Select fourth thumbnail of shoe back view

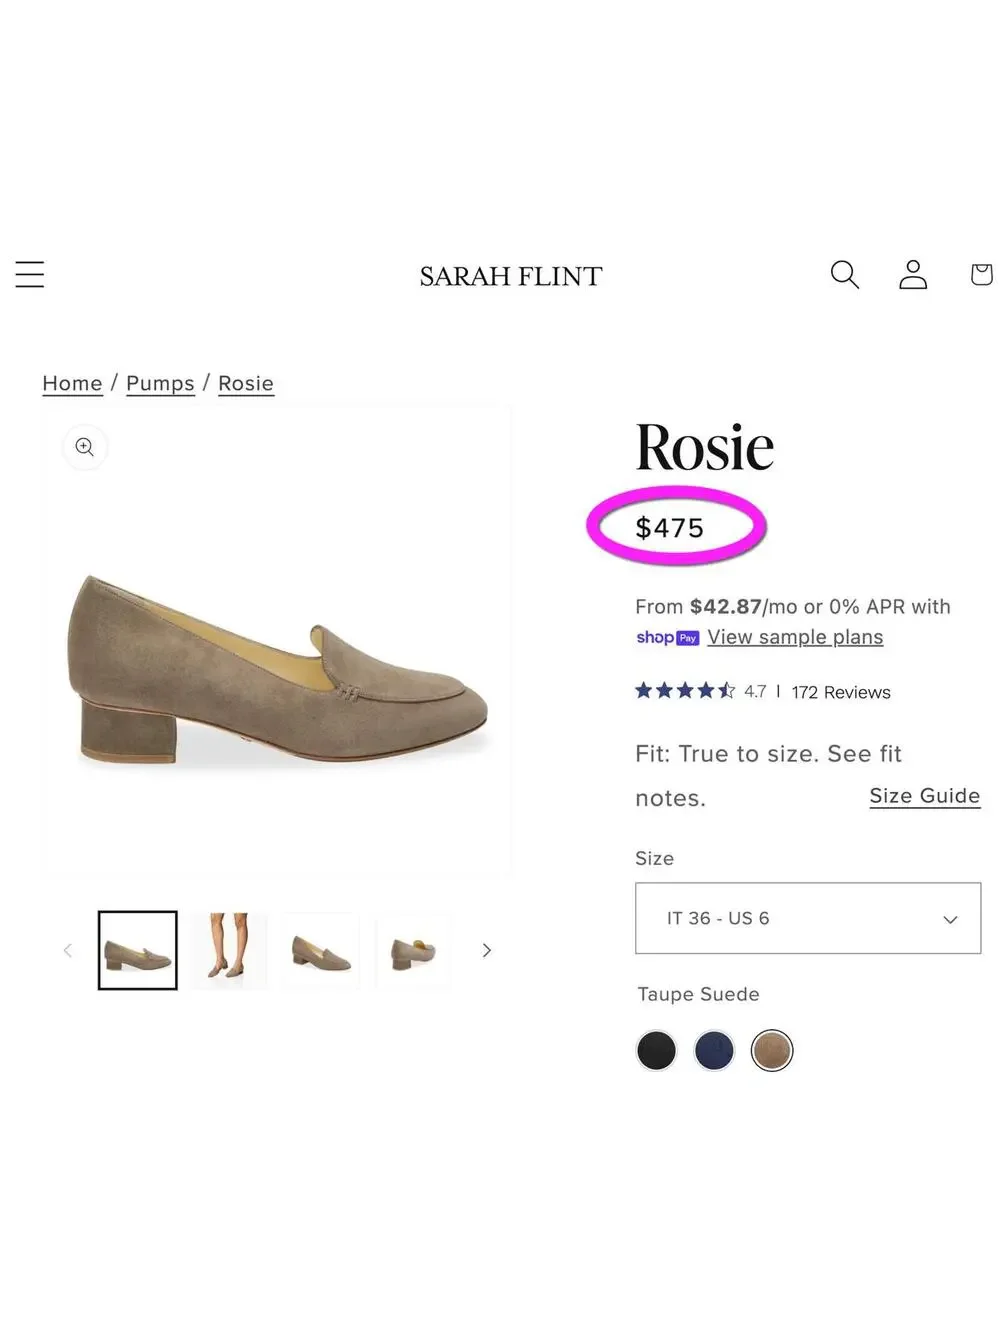click(x=413, y=950)
